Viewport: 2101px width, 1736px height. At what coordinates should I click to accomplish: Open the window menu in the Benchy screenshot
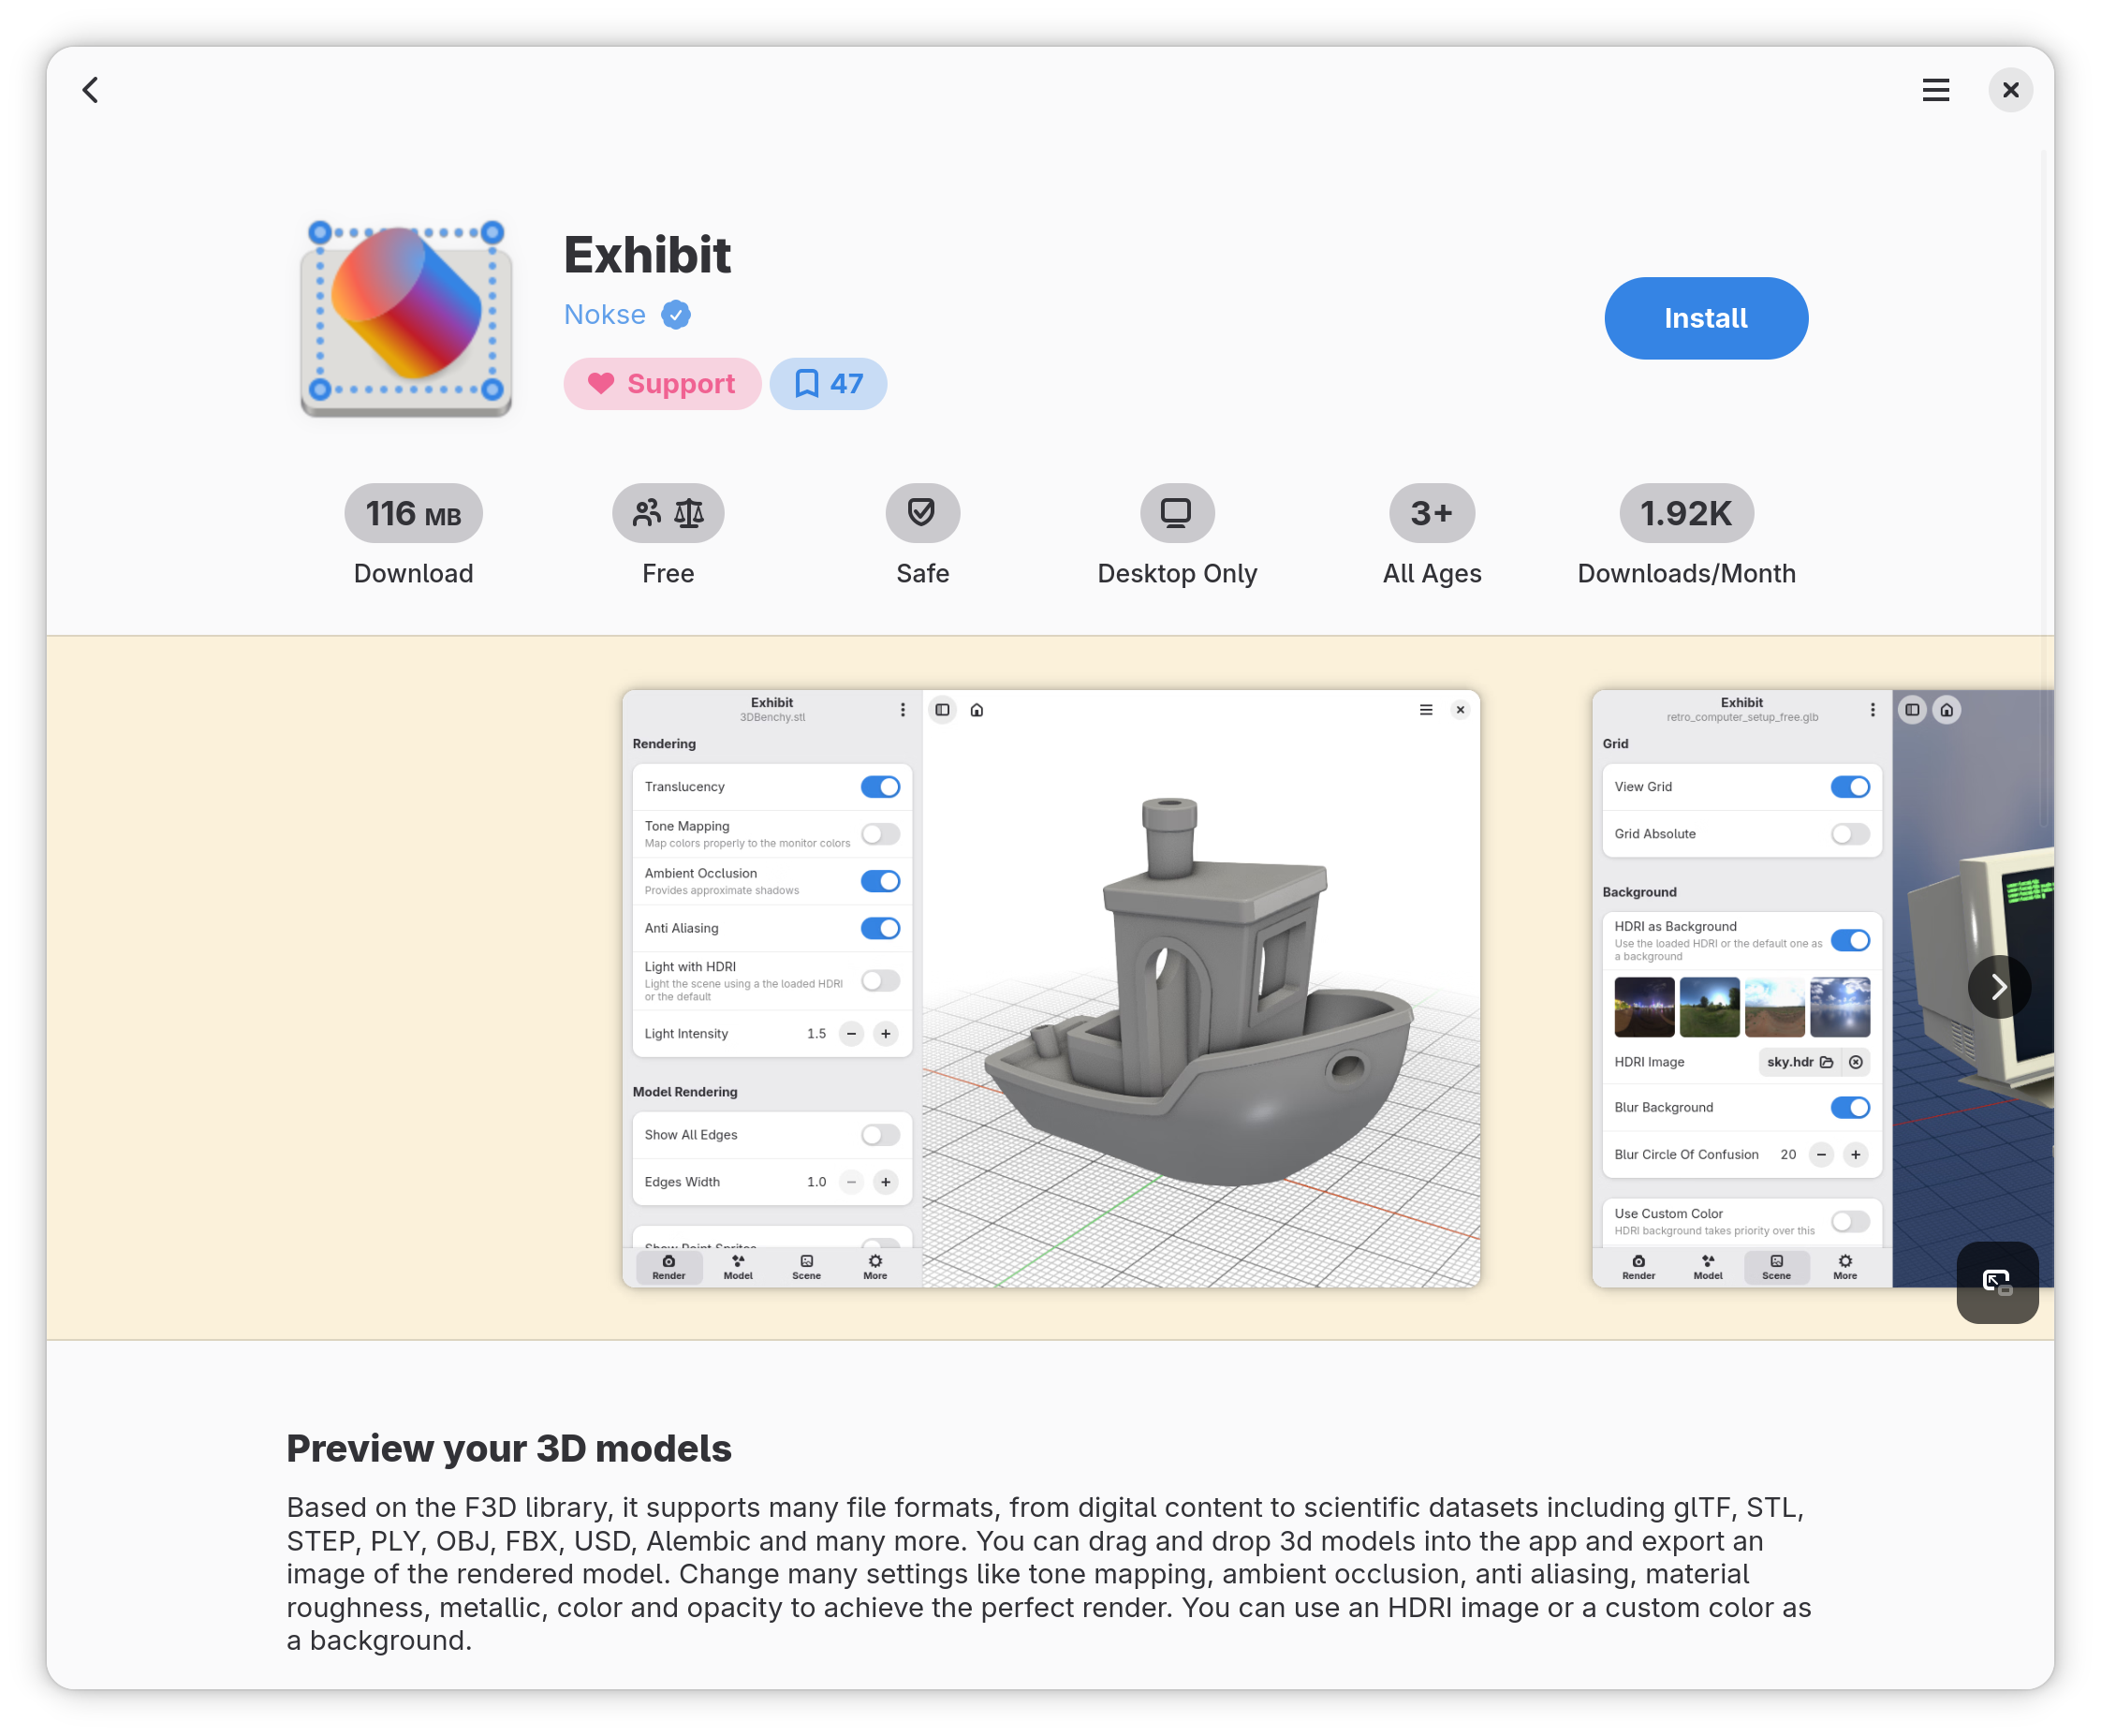pos(1426,709)
